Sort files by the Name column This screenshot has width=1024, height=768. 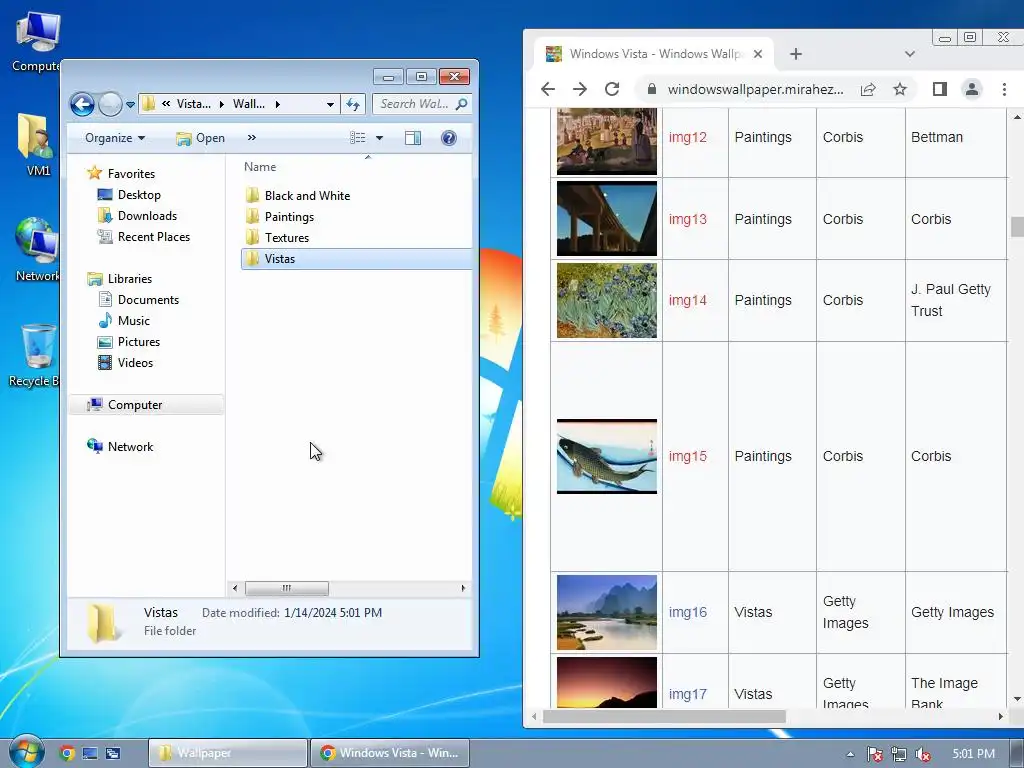[260, 167]
